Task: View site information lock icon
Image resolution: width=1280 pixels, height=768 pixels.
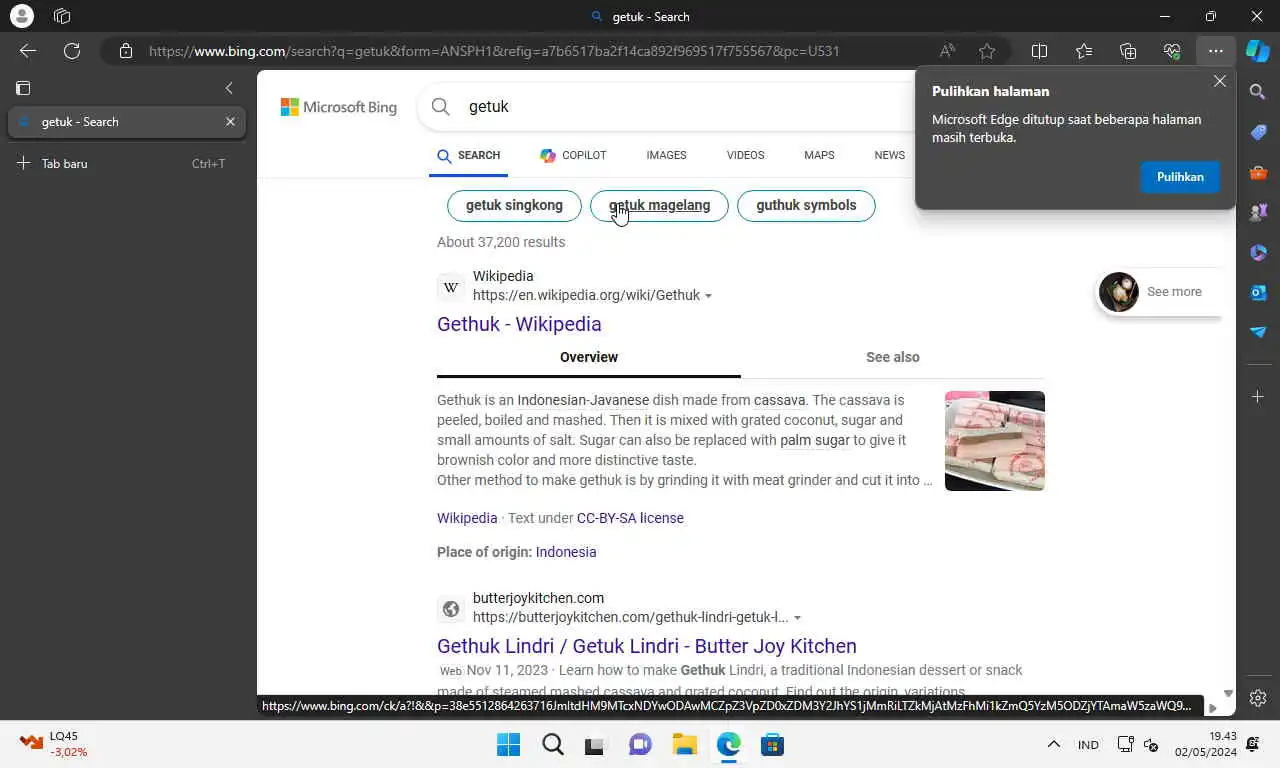Action: point(125,51)
